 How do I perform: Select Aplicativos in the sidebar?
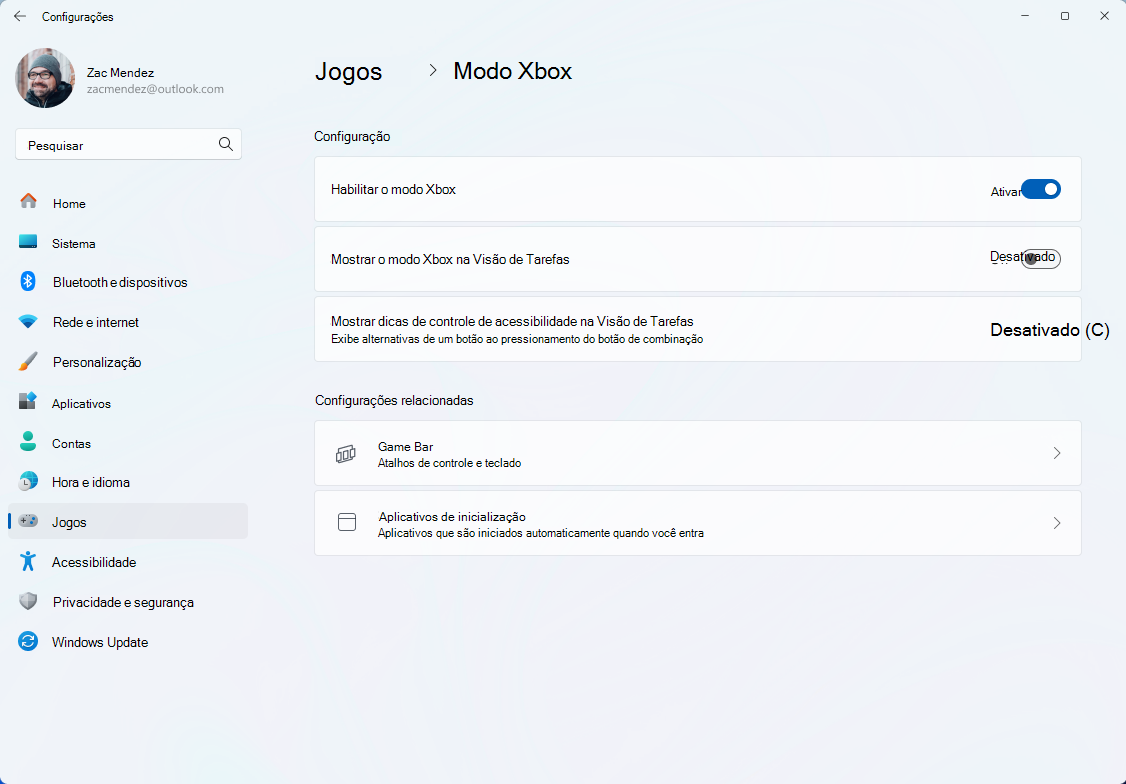(128, 403)
